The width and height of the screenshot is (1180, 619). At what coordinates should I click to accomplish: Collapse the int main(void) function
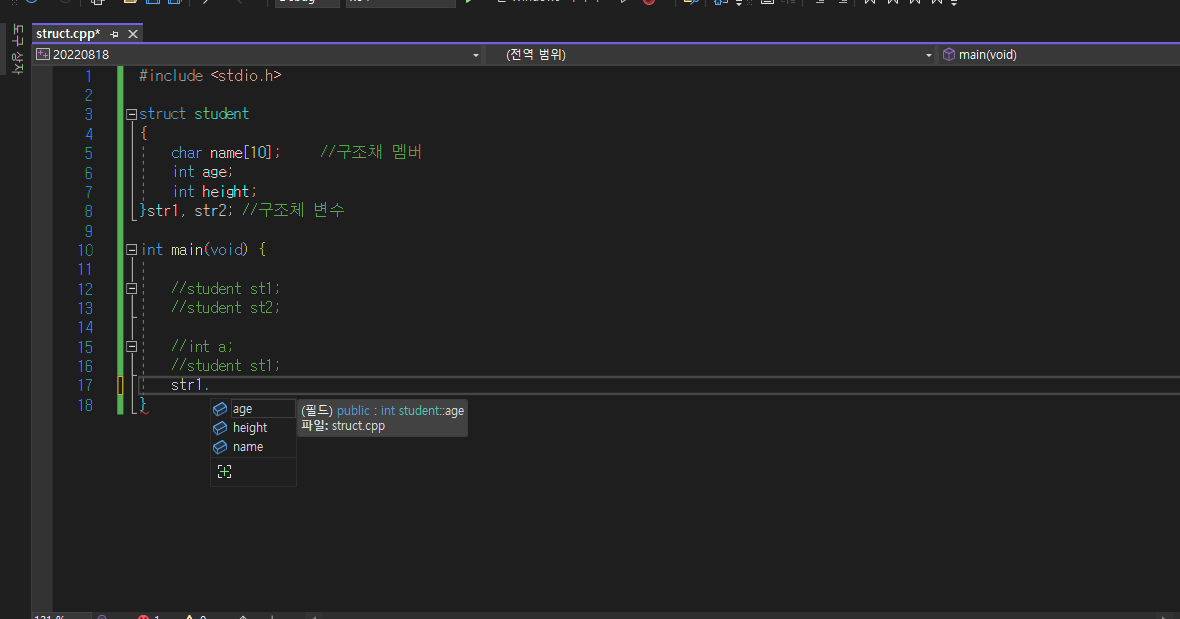(132, 250)
